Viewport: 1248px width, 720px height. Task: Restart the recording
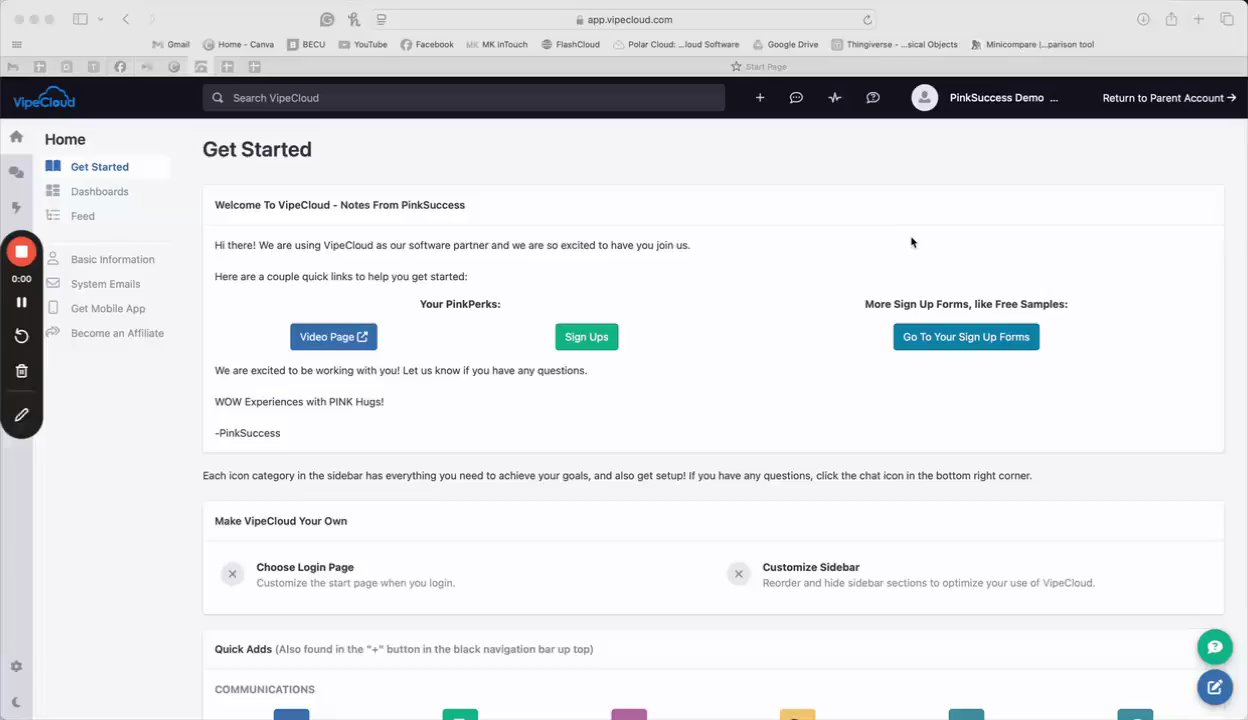(21, 336)
